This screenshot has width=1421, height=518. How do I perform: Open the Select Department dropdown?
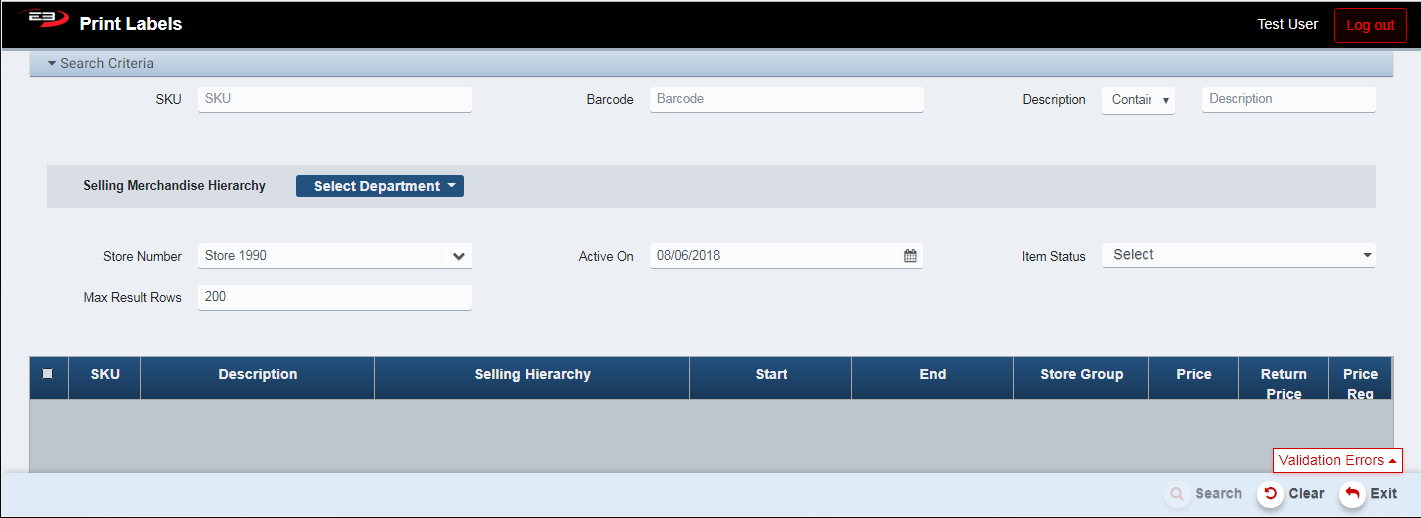(x=380, y=186)
